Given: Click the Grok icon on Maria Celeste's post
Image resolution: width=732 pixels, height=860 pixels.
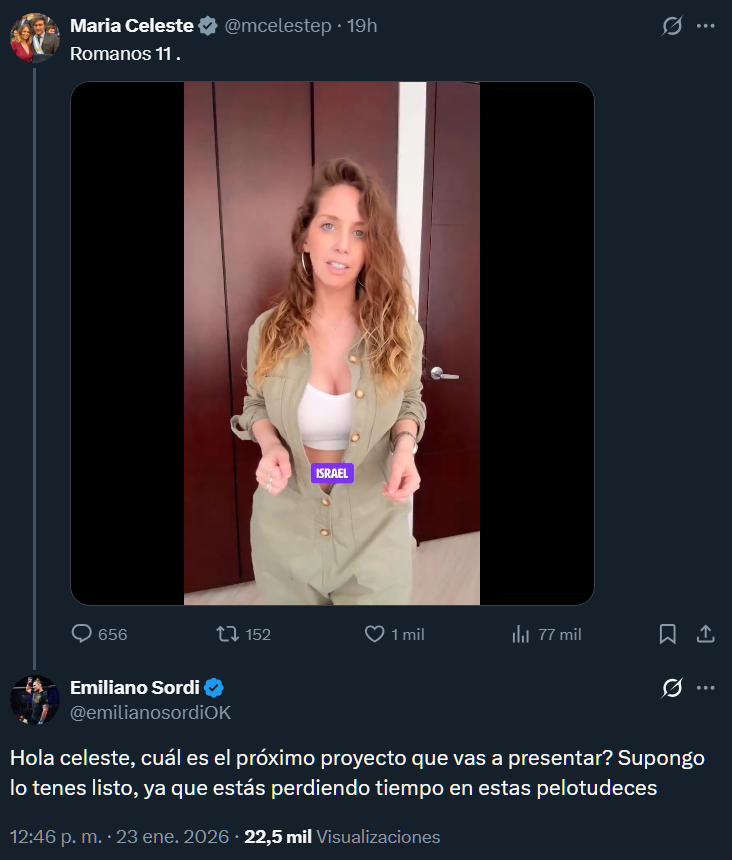Looking at the screenshot, I should (672, 27).
